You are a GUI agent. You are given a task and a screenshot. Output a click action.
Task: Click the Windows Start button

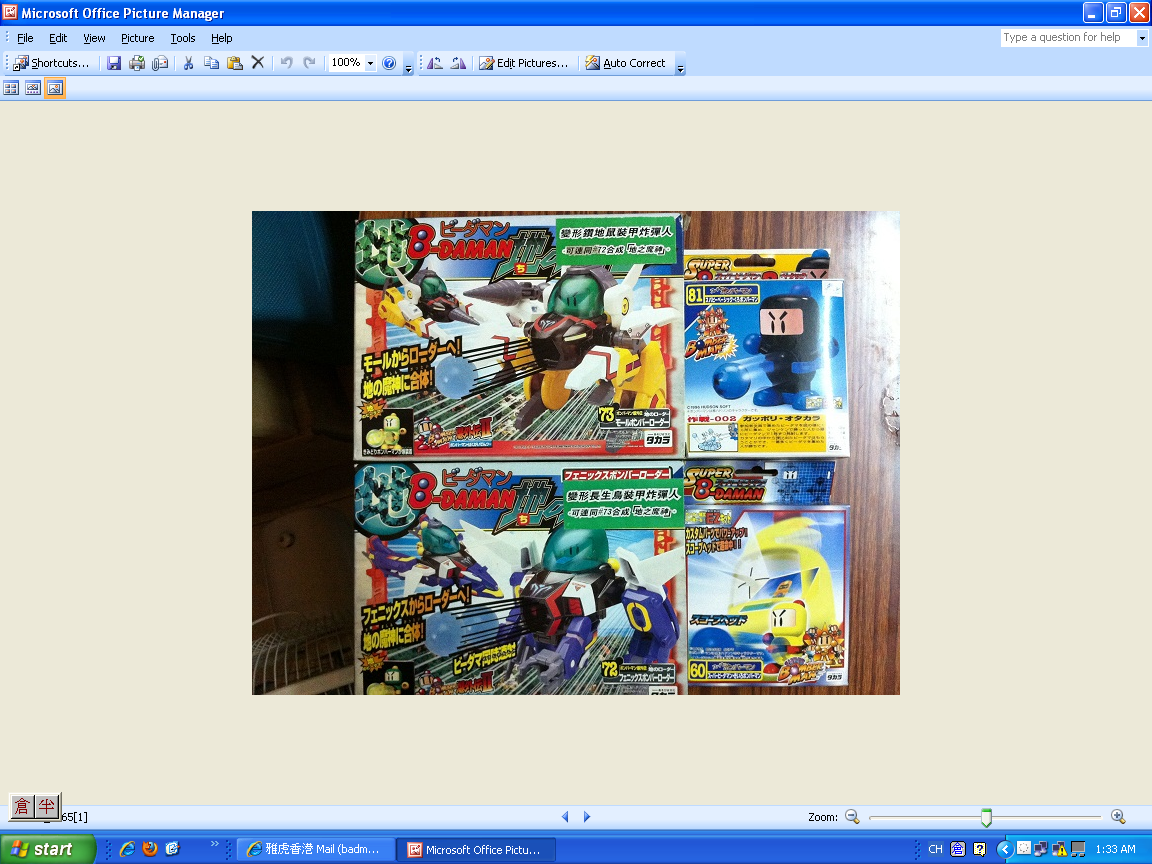tap(48, 849)
